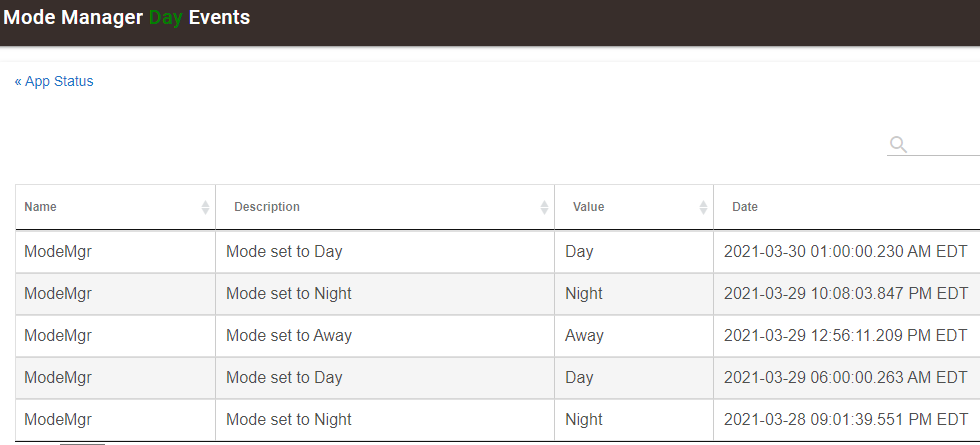Select the 06:00:00.263 AM date cell
Viewport: 980px width, 445px height.
pos(846,378)
